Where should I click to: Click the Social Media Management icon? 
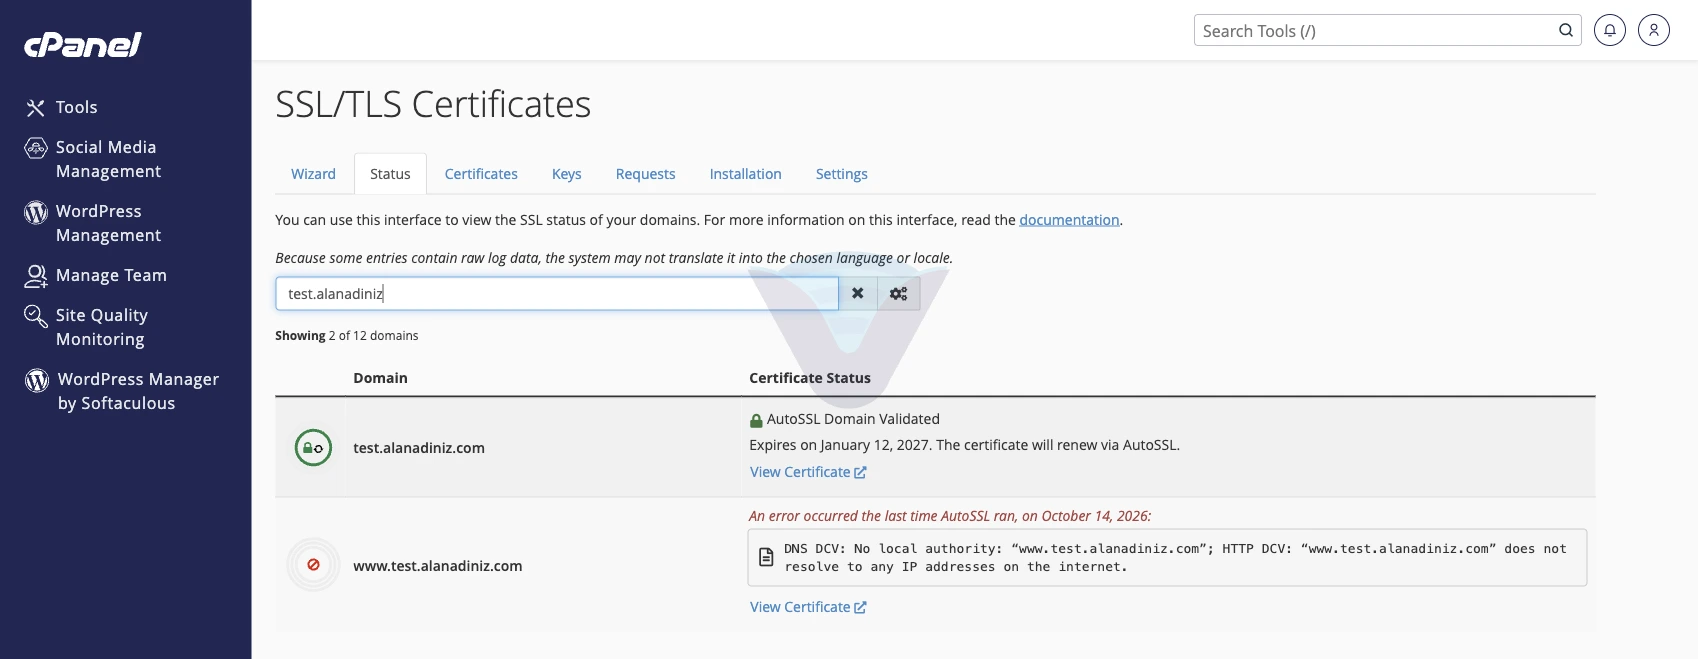tap(36, 148)
